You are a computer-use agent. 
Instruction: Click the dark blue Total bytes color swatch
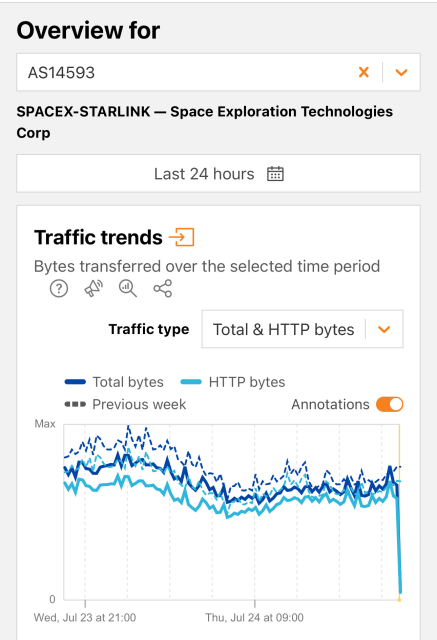click(75, 382)
